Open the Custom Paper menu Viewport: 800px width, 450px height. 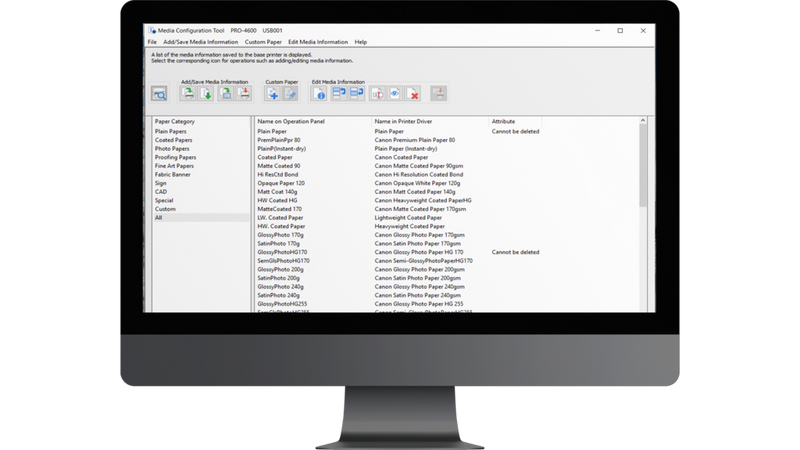263,42
